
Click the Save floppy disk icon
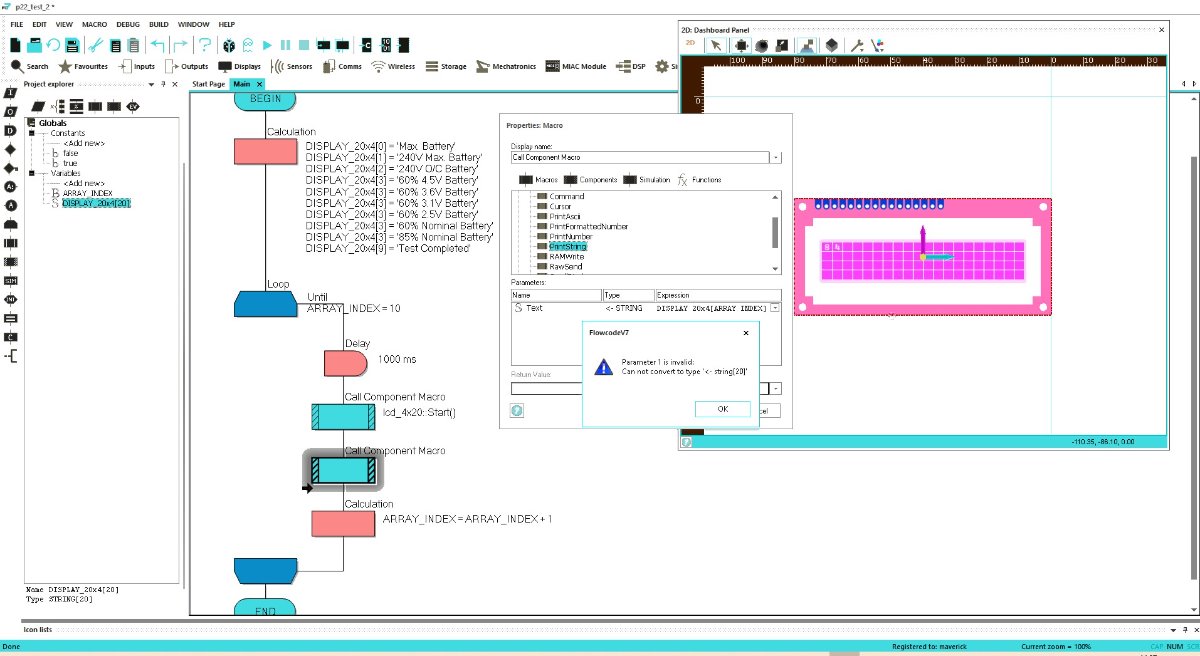click(x=72, y=45)
